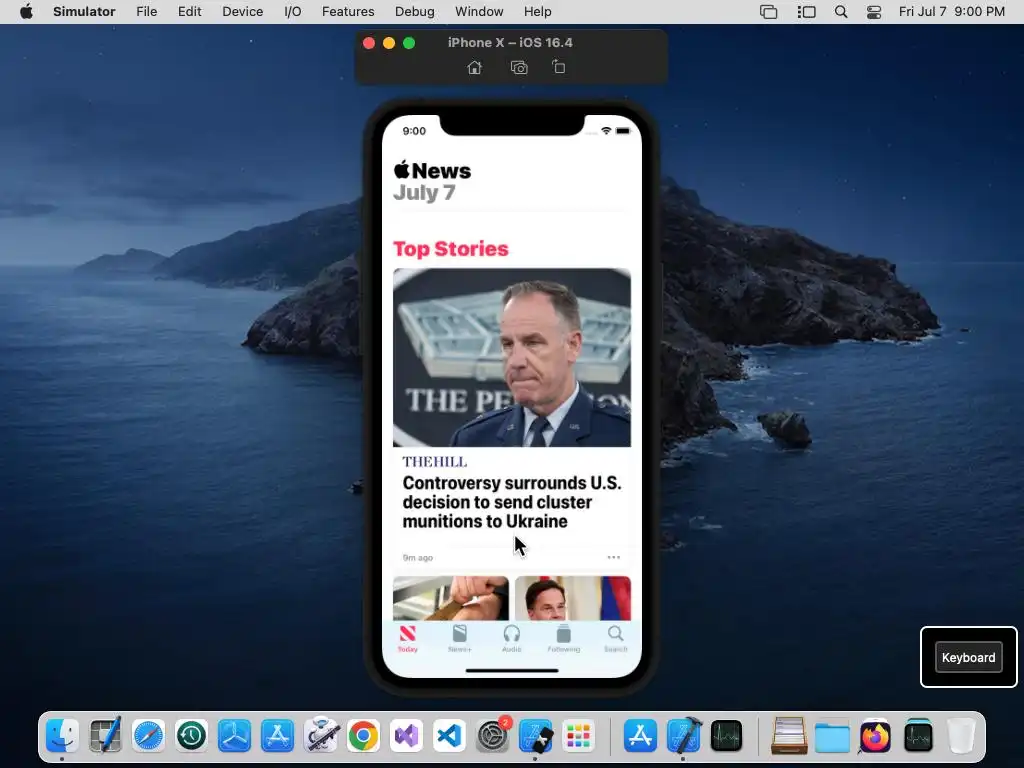This screenshot has width=1024, height=768.
Task: Click the Simulator home button icon
Action: point(475,67)
